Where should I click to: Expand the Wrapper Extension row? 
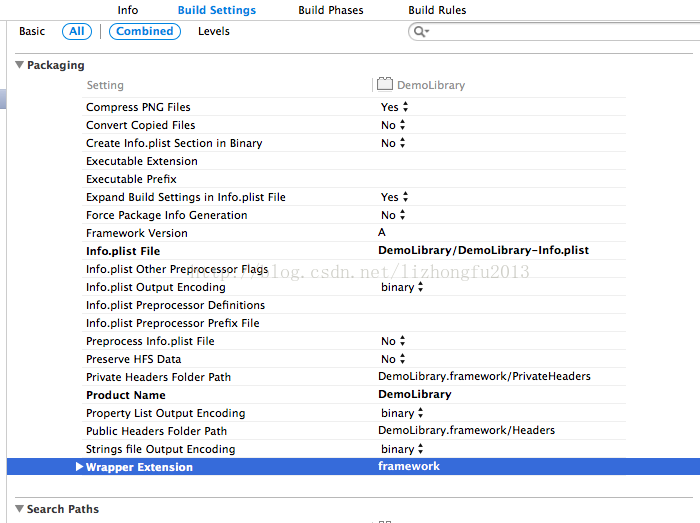[x=79, y=467]
